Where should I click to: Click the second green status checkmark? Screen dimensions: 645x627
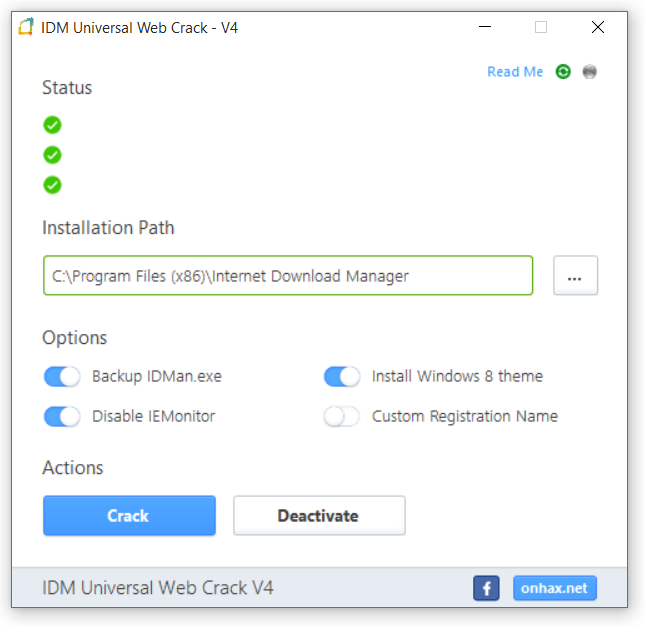(x=52, y=155)
